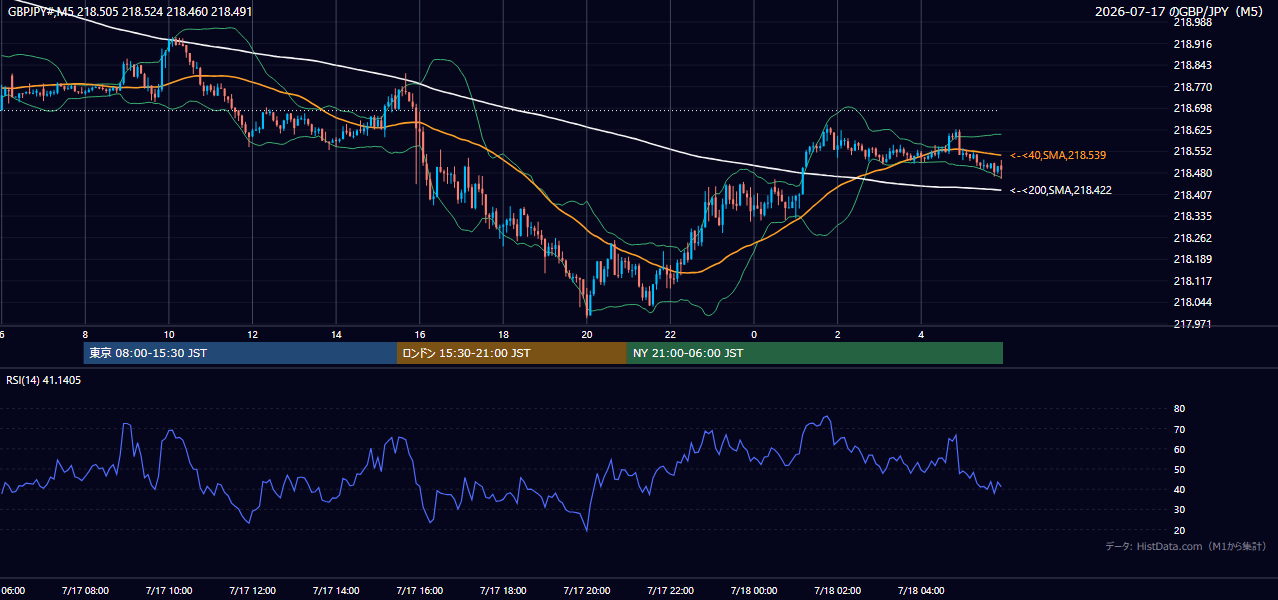Image resolution: width=1278 pixels, height=600 pixels.
Task: Click the 7/17 12:00 time axis label
Action: coord(253,591)
